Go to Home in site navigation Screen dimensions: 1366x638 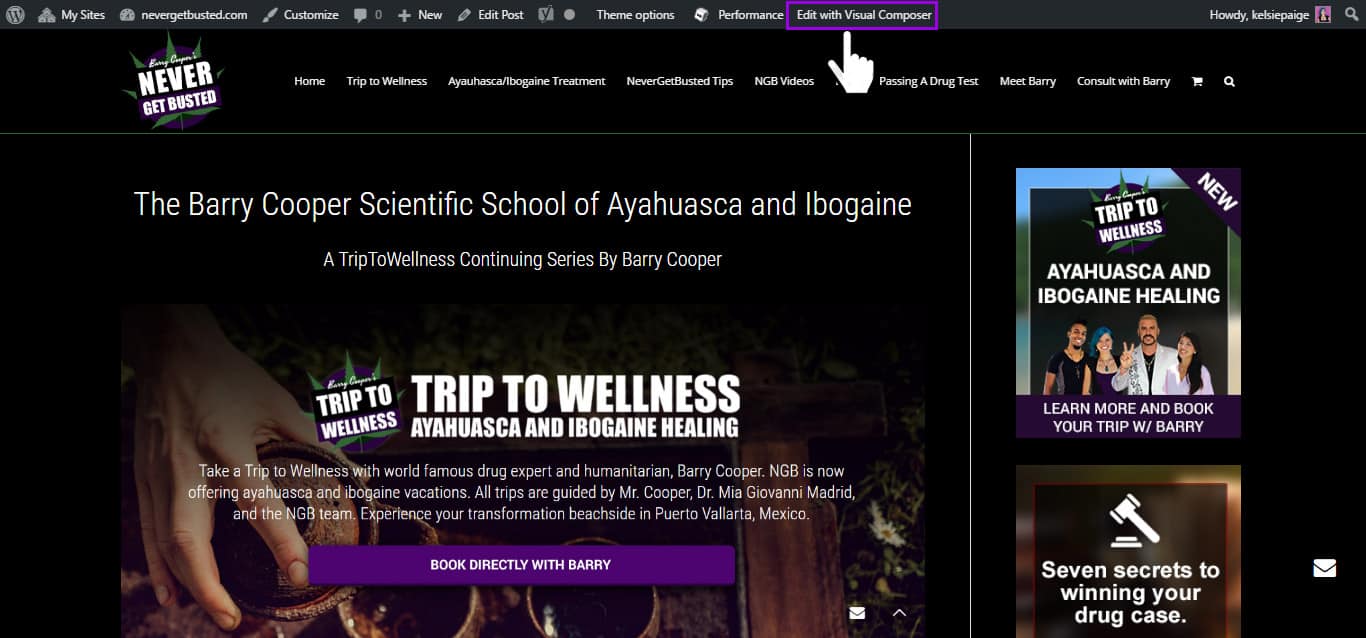309,81
